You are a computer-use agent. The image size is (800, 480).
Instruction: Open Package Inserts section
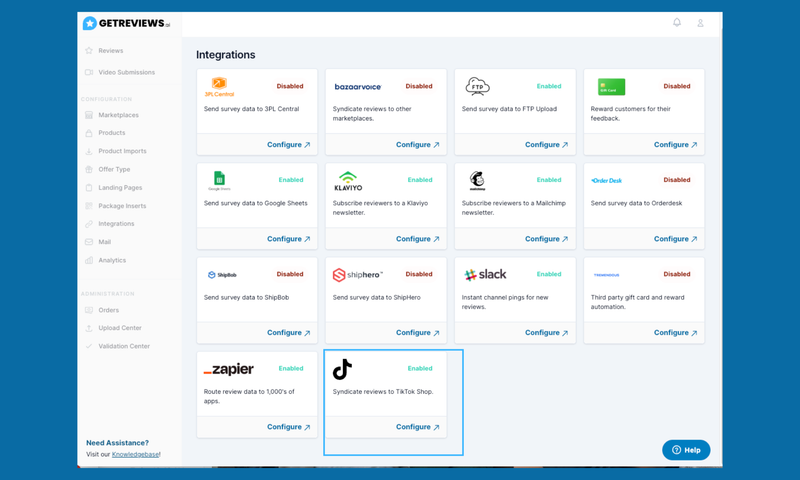point(122,206)
